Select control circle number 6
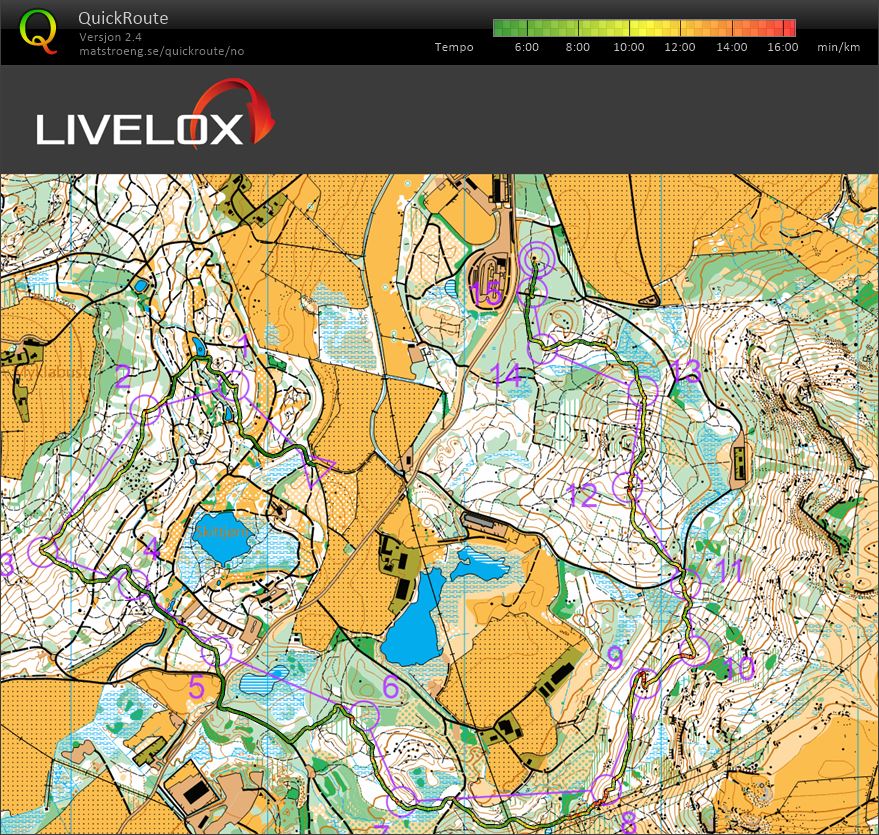879x835 pixels. coord(364,714)
